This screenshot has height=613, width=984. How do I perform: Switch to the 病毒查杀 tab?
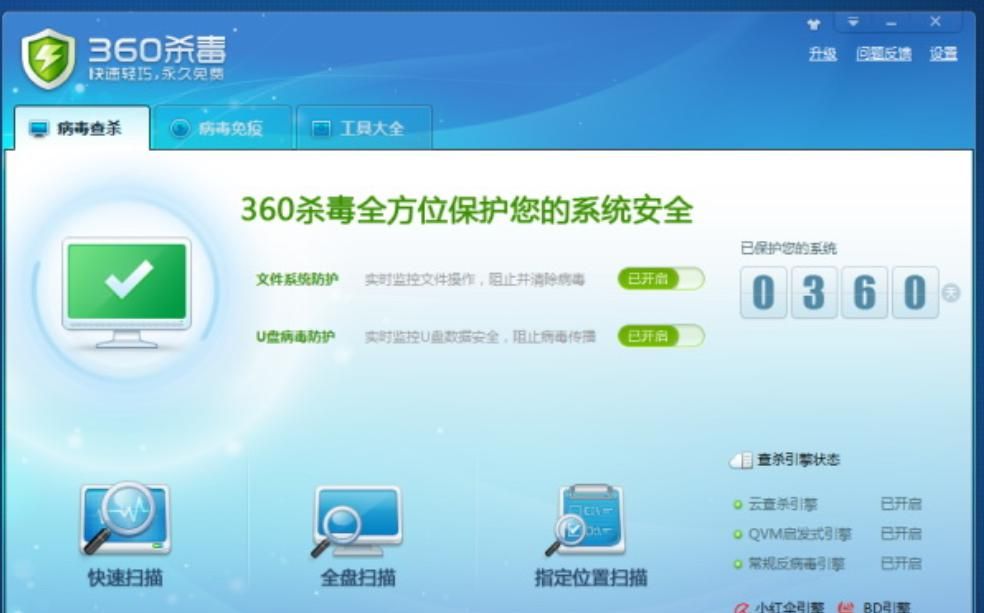pyautogui.click(x=82, y=128)
